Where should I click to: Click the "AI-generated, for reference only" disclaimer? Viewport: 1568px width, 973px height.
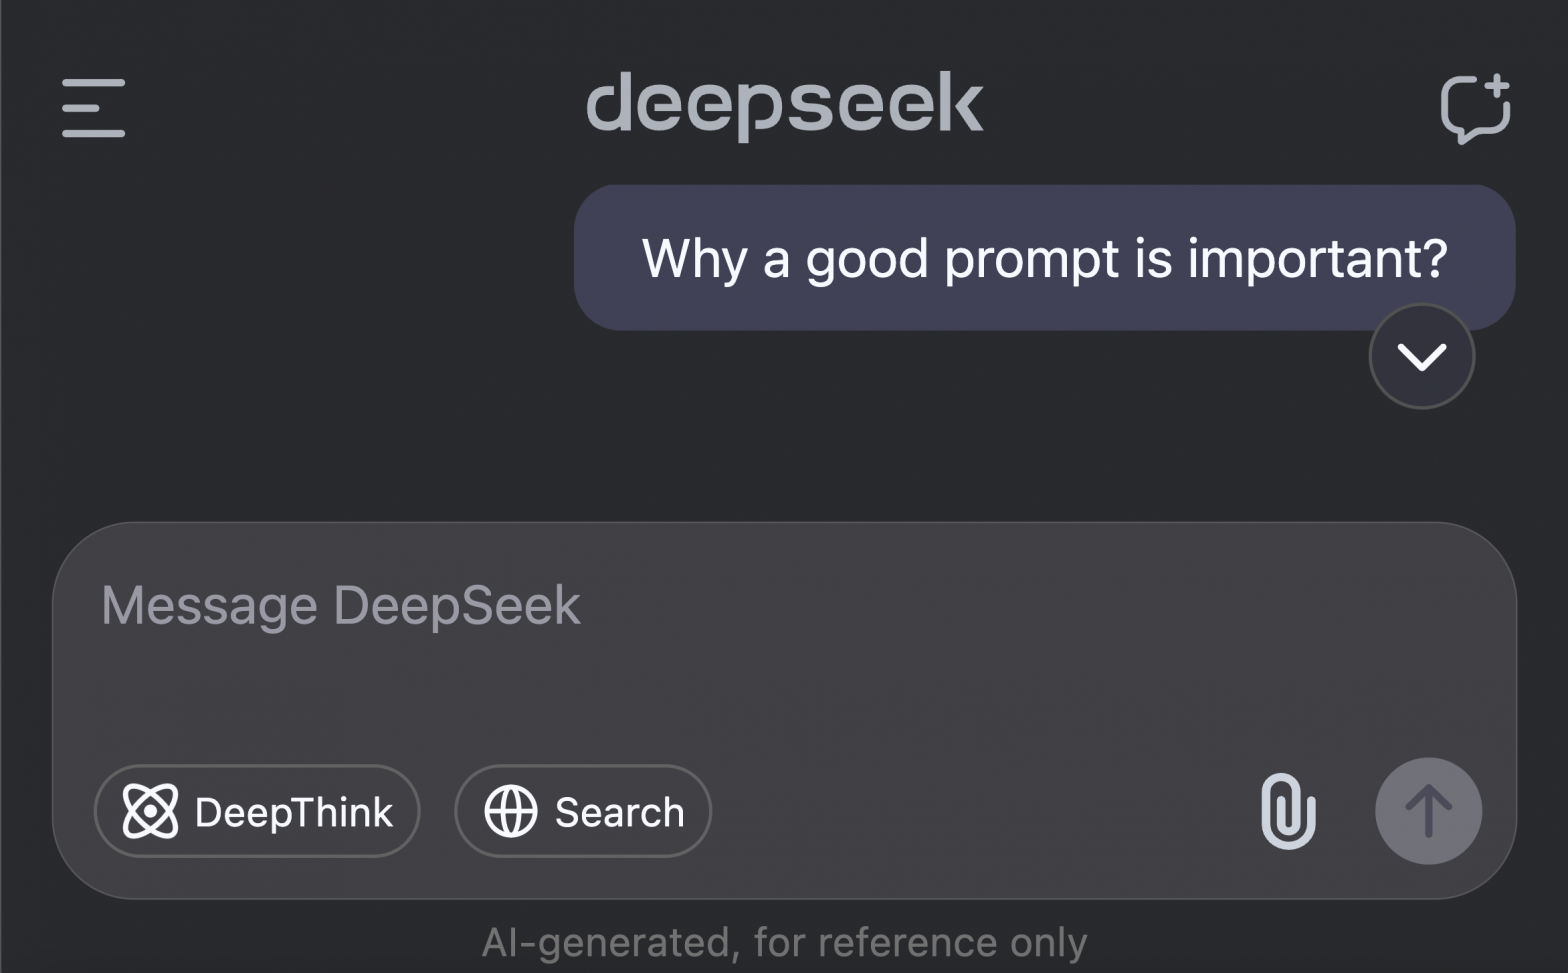(x=784, y=942)
